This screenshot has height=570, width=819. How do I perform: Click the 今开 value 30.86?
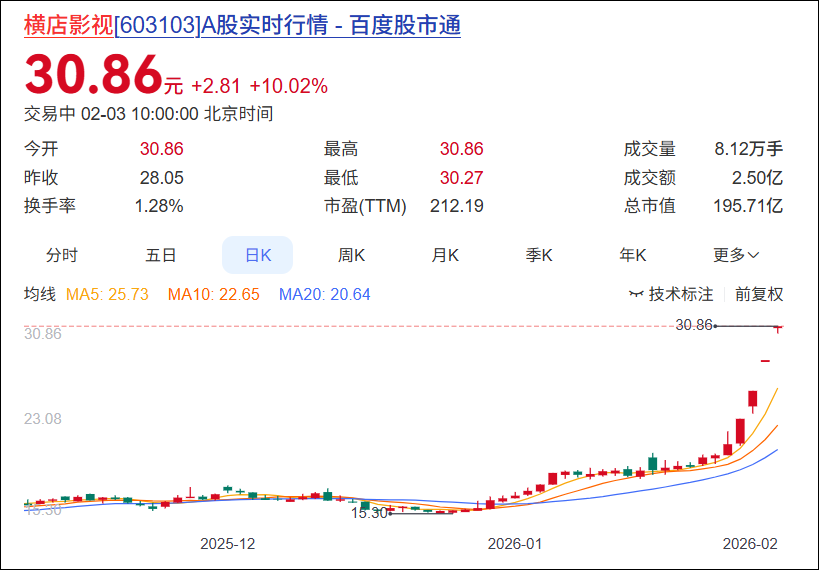[161, 149]
